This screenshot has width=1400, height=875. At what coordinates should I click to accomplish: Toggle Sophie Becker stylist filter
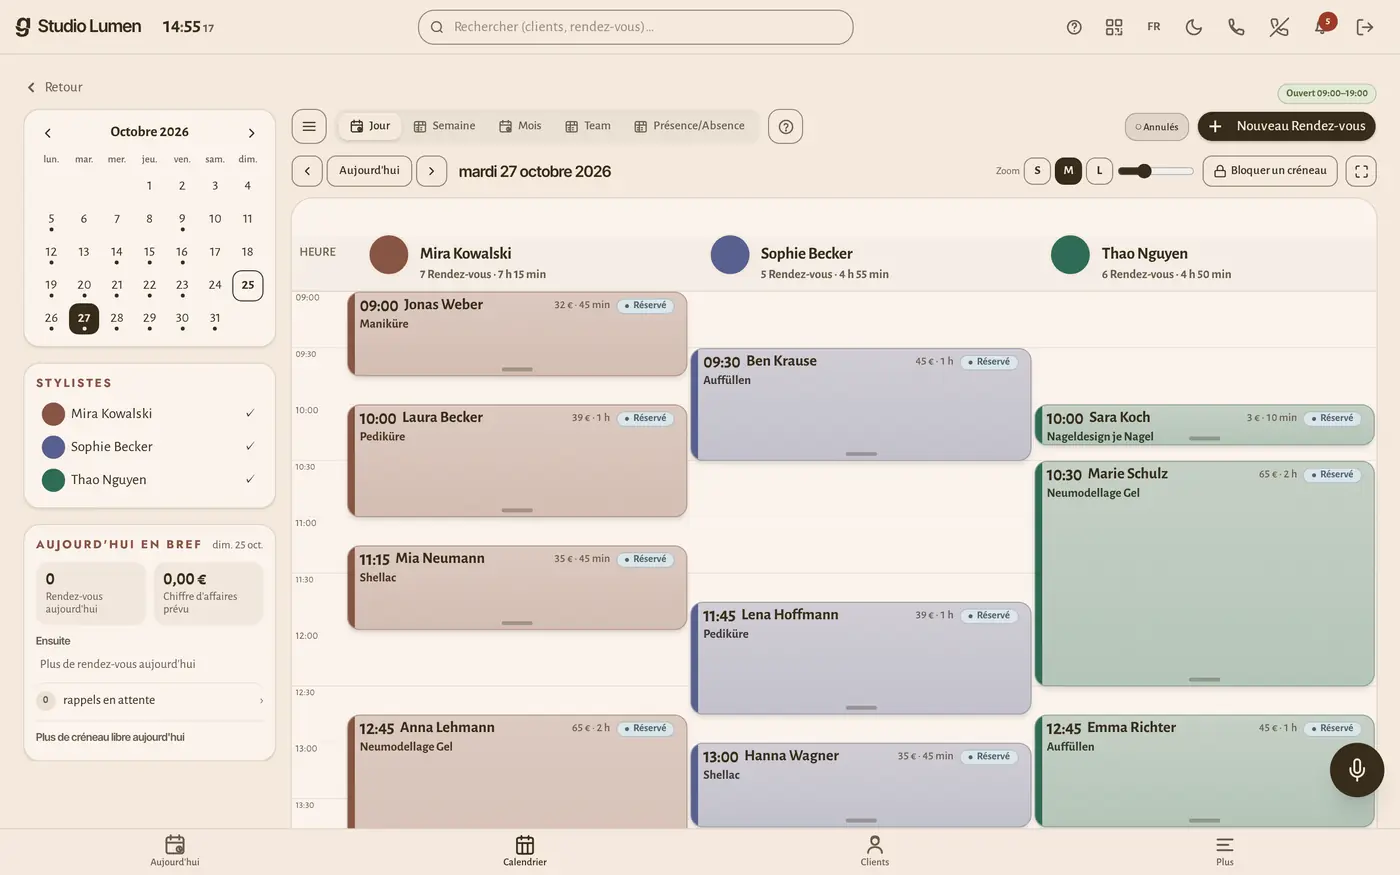149,446
